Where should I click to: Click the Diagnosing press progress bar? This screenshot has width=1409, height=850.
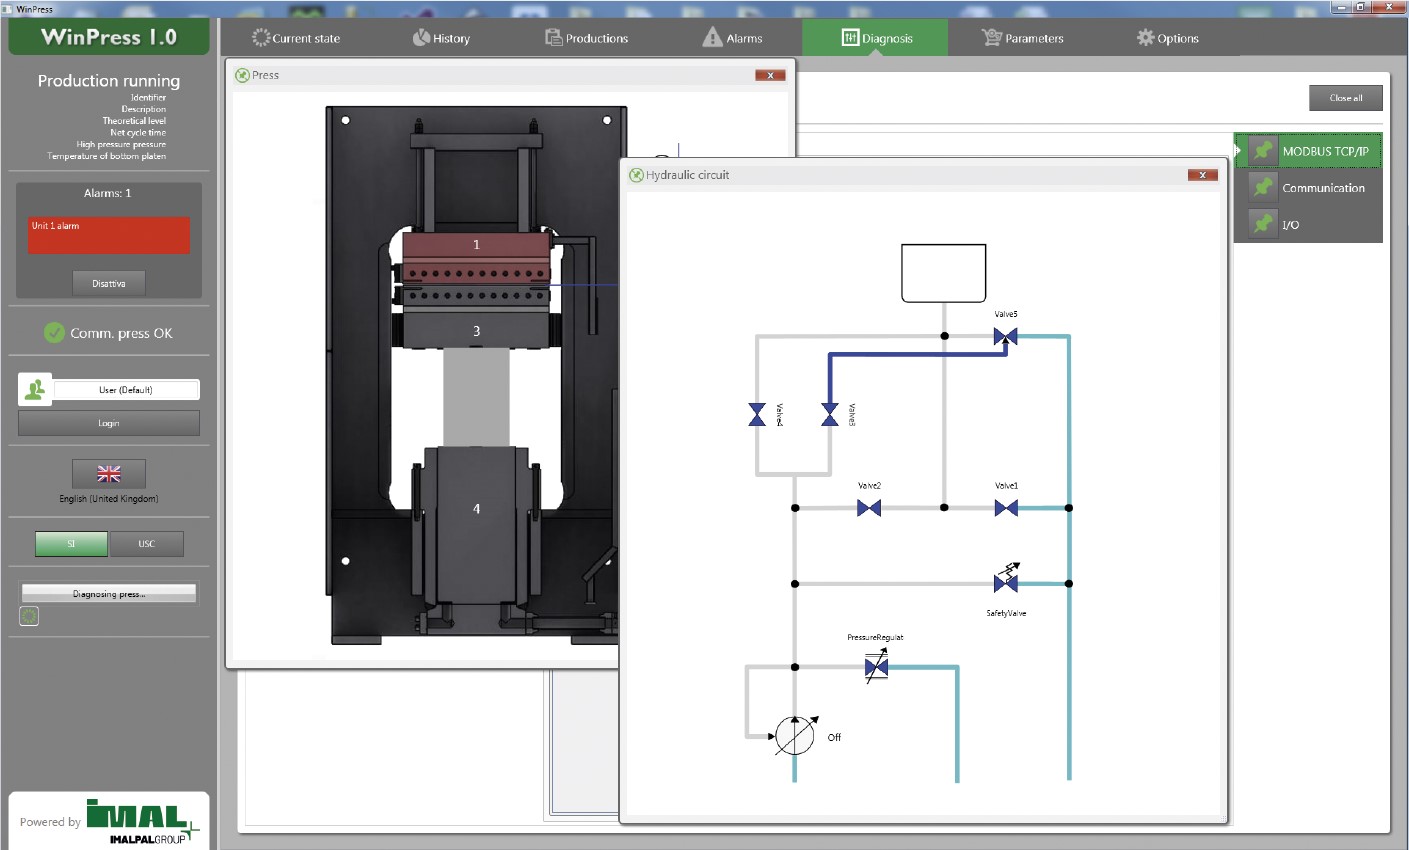[109, 594]
